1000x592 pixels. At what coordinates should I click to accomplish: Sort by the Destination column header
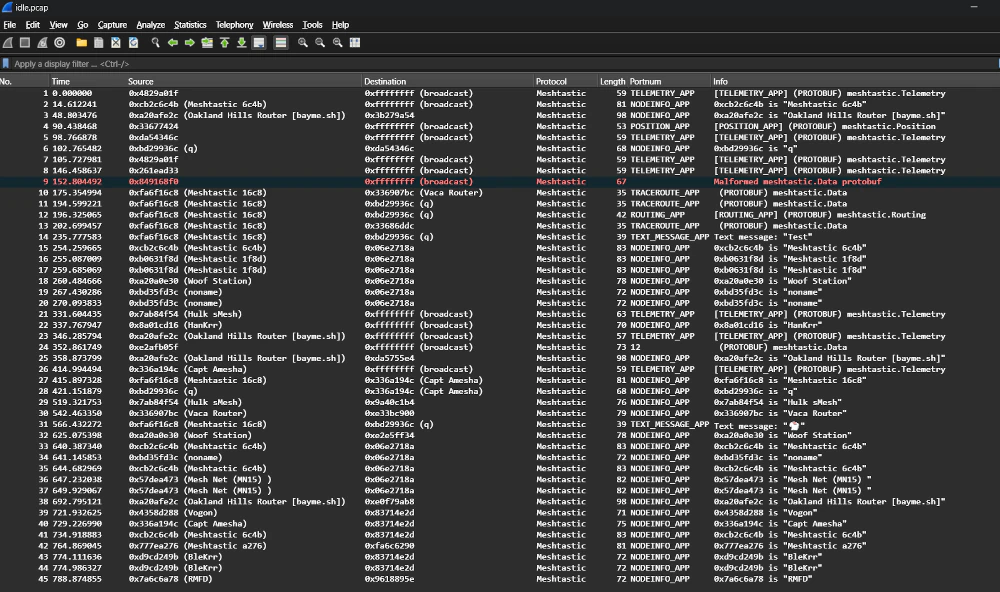click(x=447, y=82)
